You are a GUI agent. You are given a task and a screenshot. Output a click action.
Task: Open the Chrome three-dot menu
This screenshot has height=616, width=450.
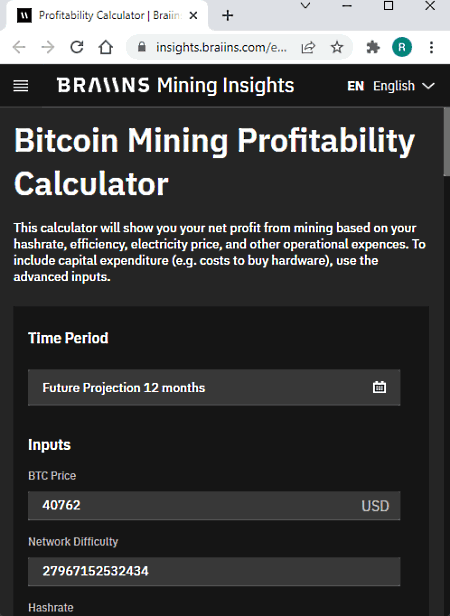[x=431, y=48]
